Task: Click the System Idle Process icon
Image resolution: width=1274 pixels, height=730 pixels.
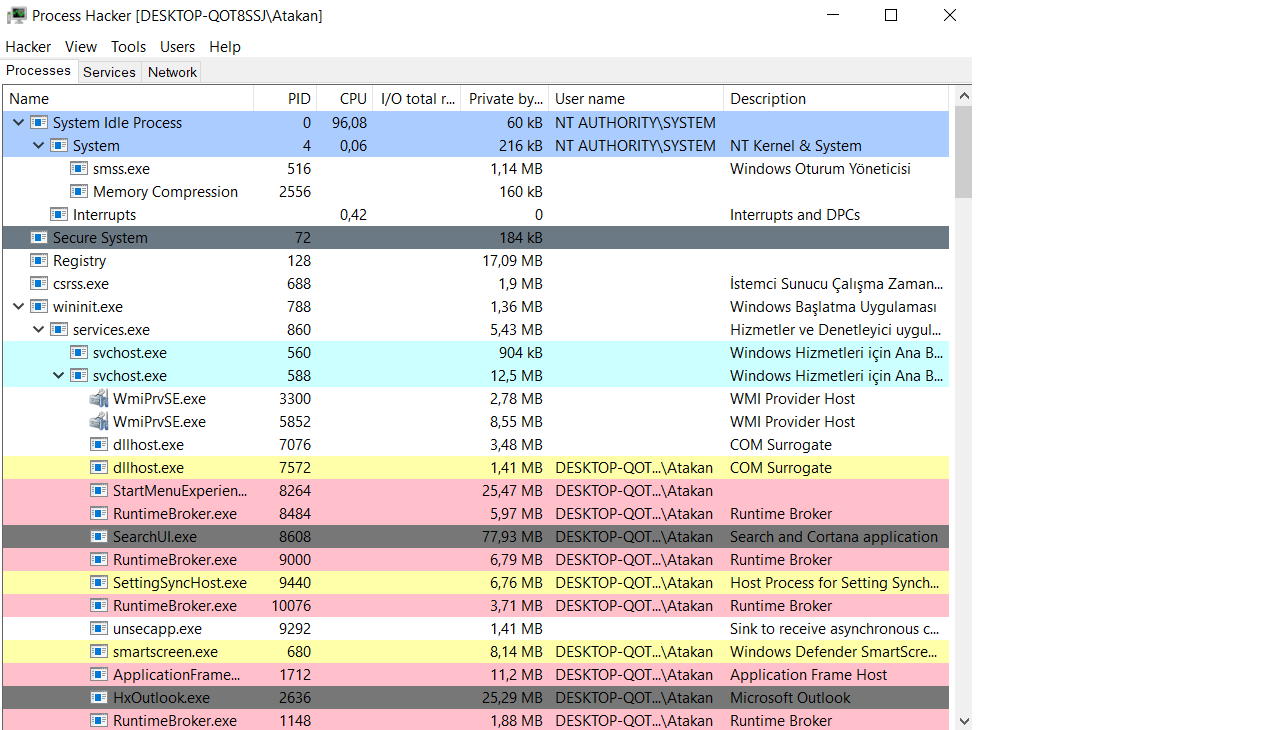Action: (39, 123)
